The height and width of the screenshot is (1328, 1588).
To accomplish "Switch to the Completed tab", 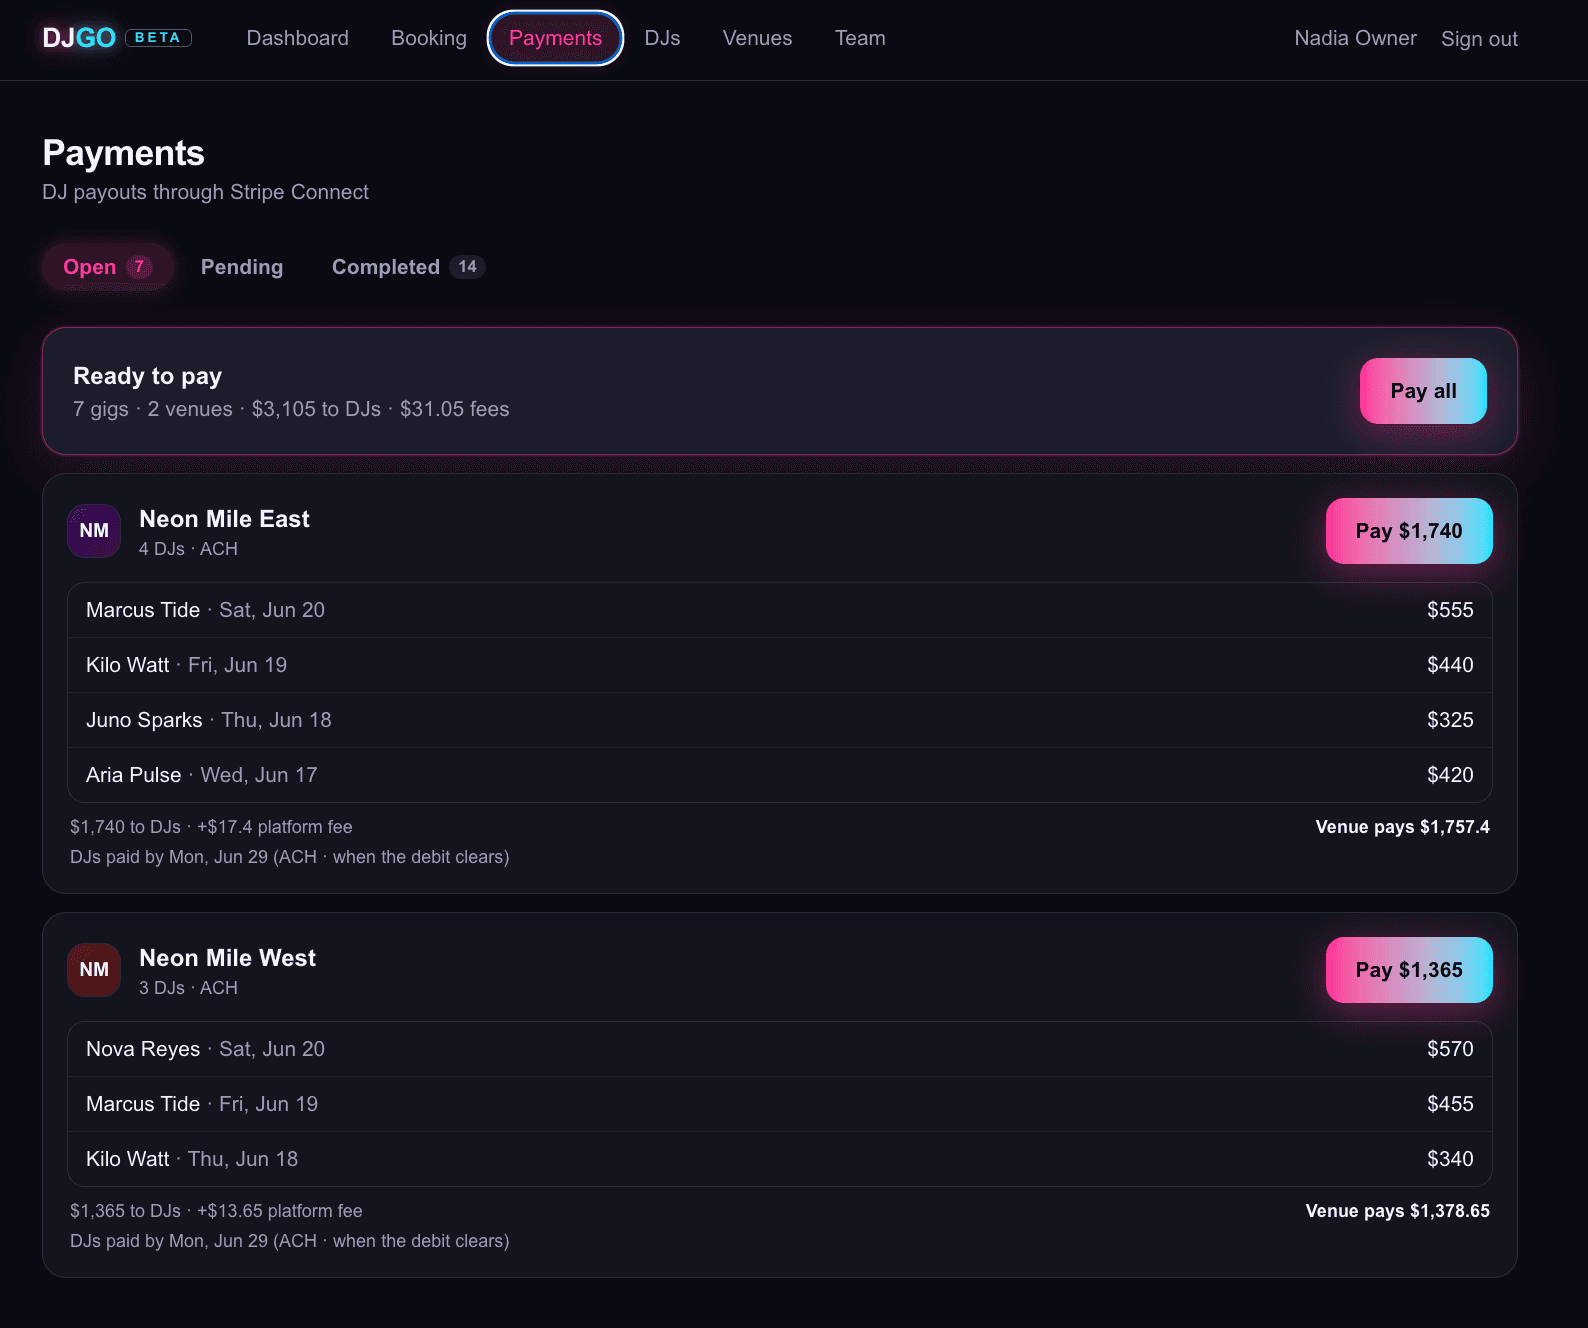I will click(408, 267).
